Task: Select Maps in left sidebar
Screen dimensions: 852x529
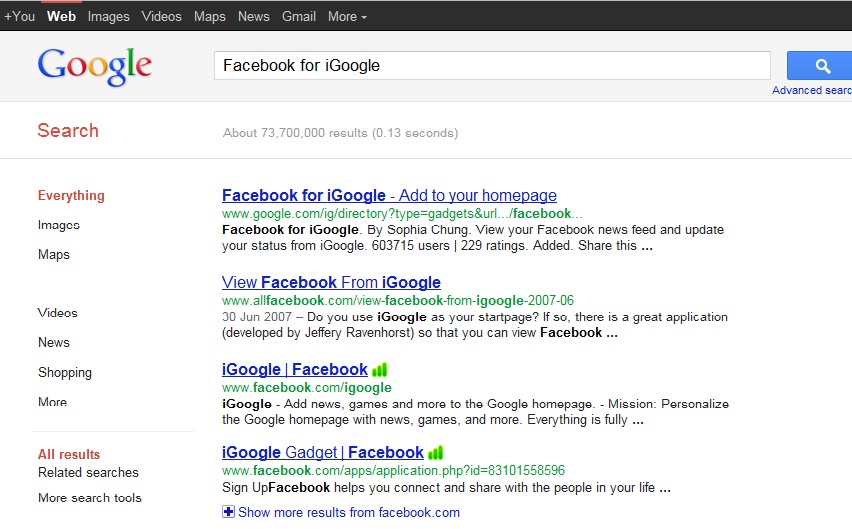Action: pos(54,254)
